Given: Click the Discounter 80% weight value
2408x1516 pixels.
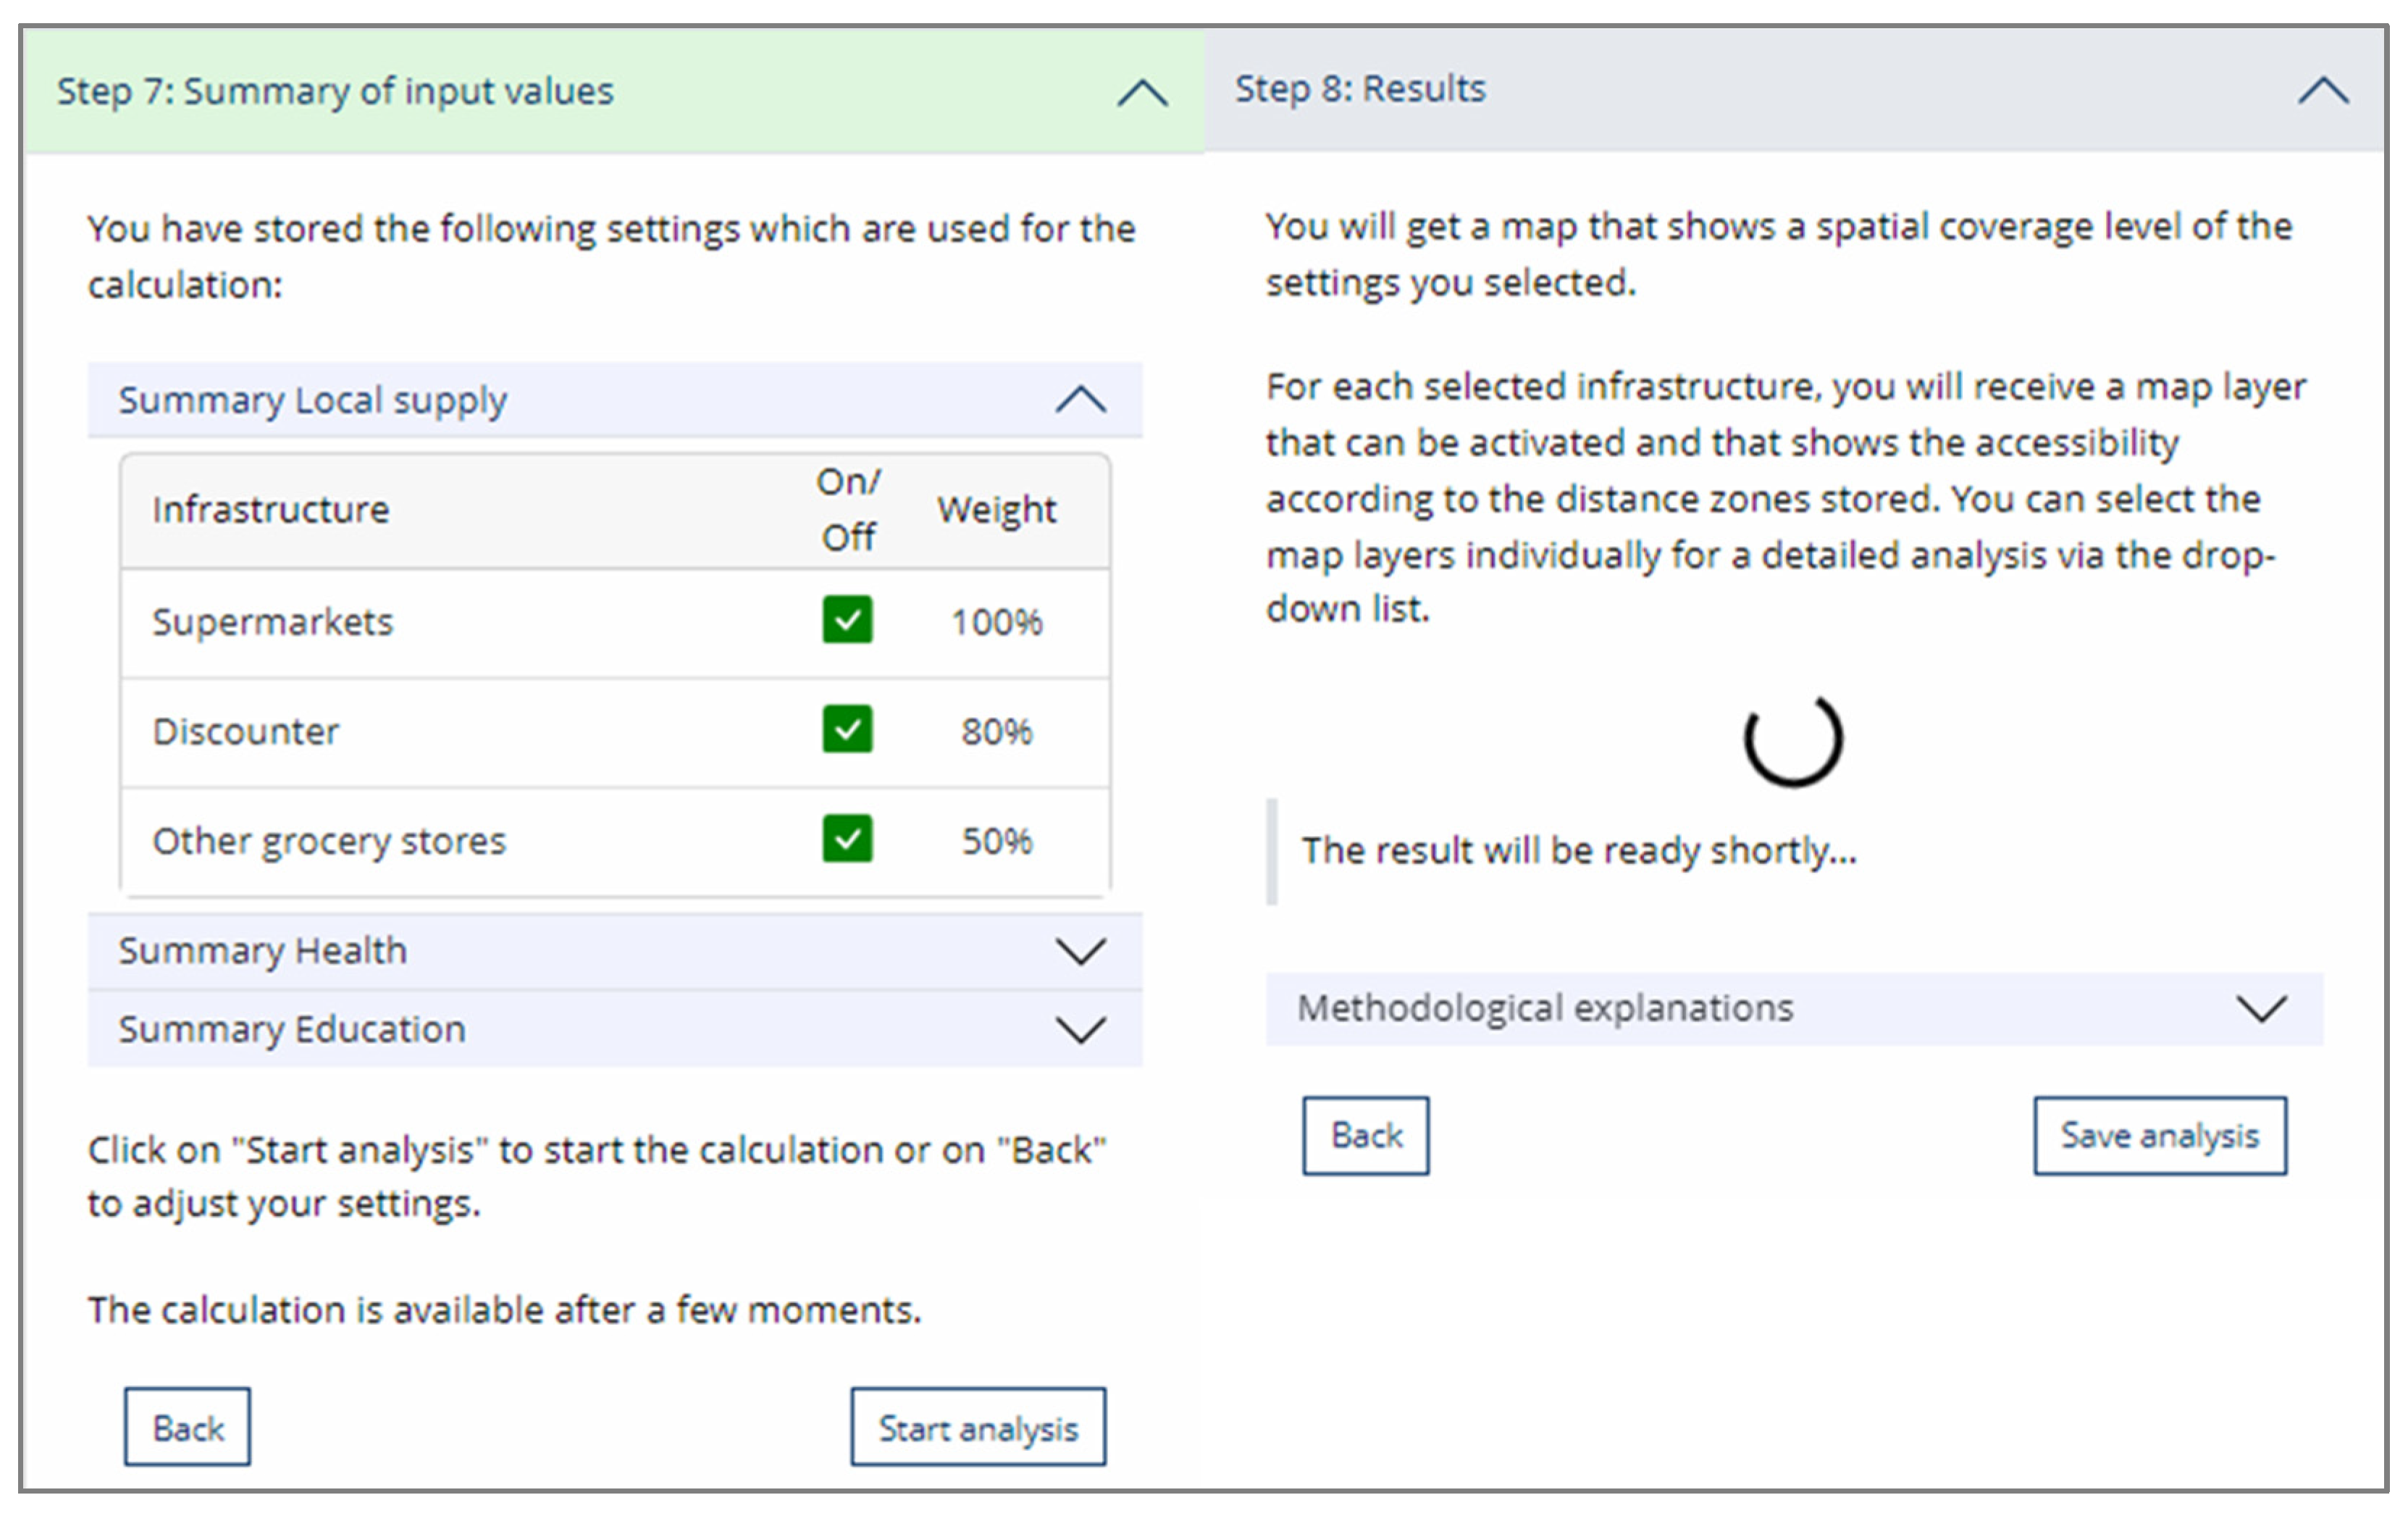Looking at the screenshot, I should click(996, 731).
